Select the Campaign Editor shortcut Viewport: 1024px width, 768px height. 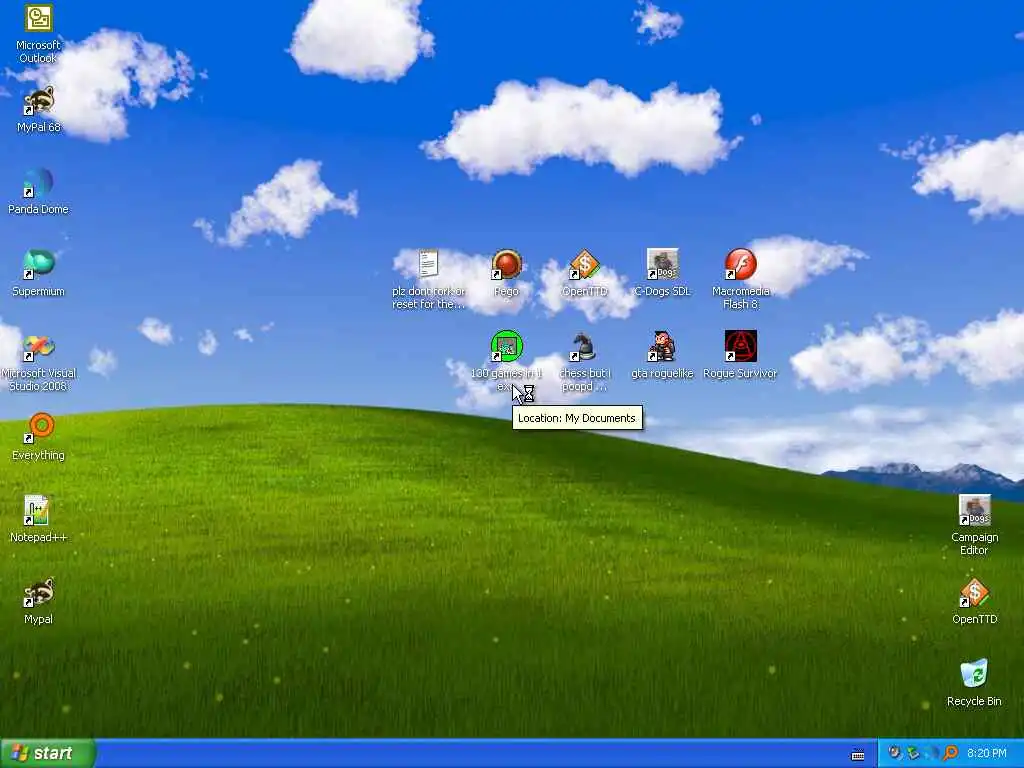[x=974, y=511]
